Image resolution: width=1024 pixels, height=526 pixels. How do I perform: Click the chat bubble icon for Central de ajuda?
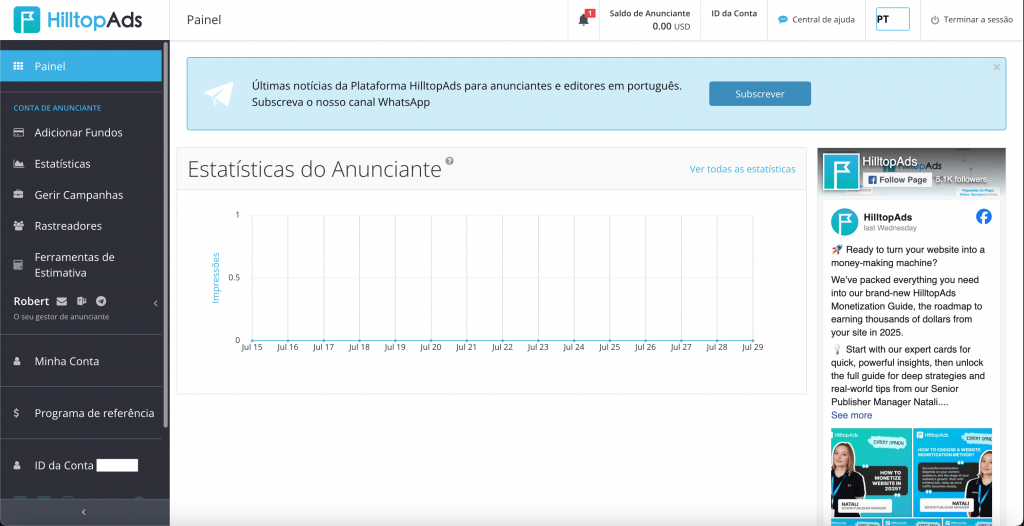pyautogui.click(x=783, y=20)
